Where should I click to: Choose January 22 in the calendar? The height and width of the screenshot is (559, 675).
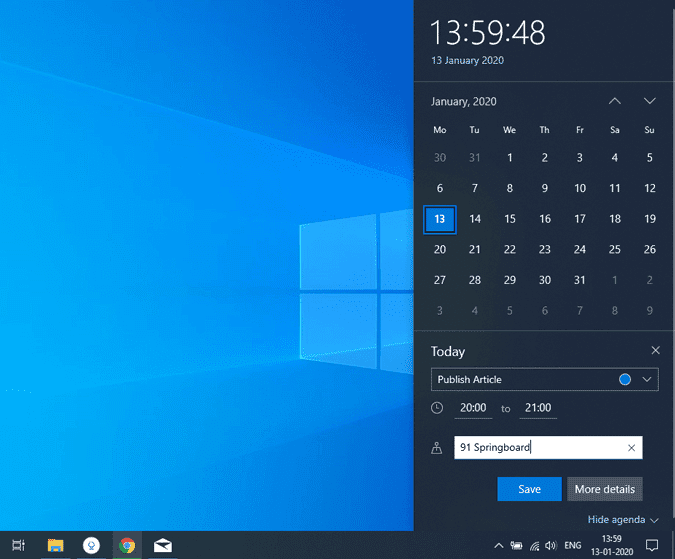[510, 250]
